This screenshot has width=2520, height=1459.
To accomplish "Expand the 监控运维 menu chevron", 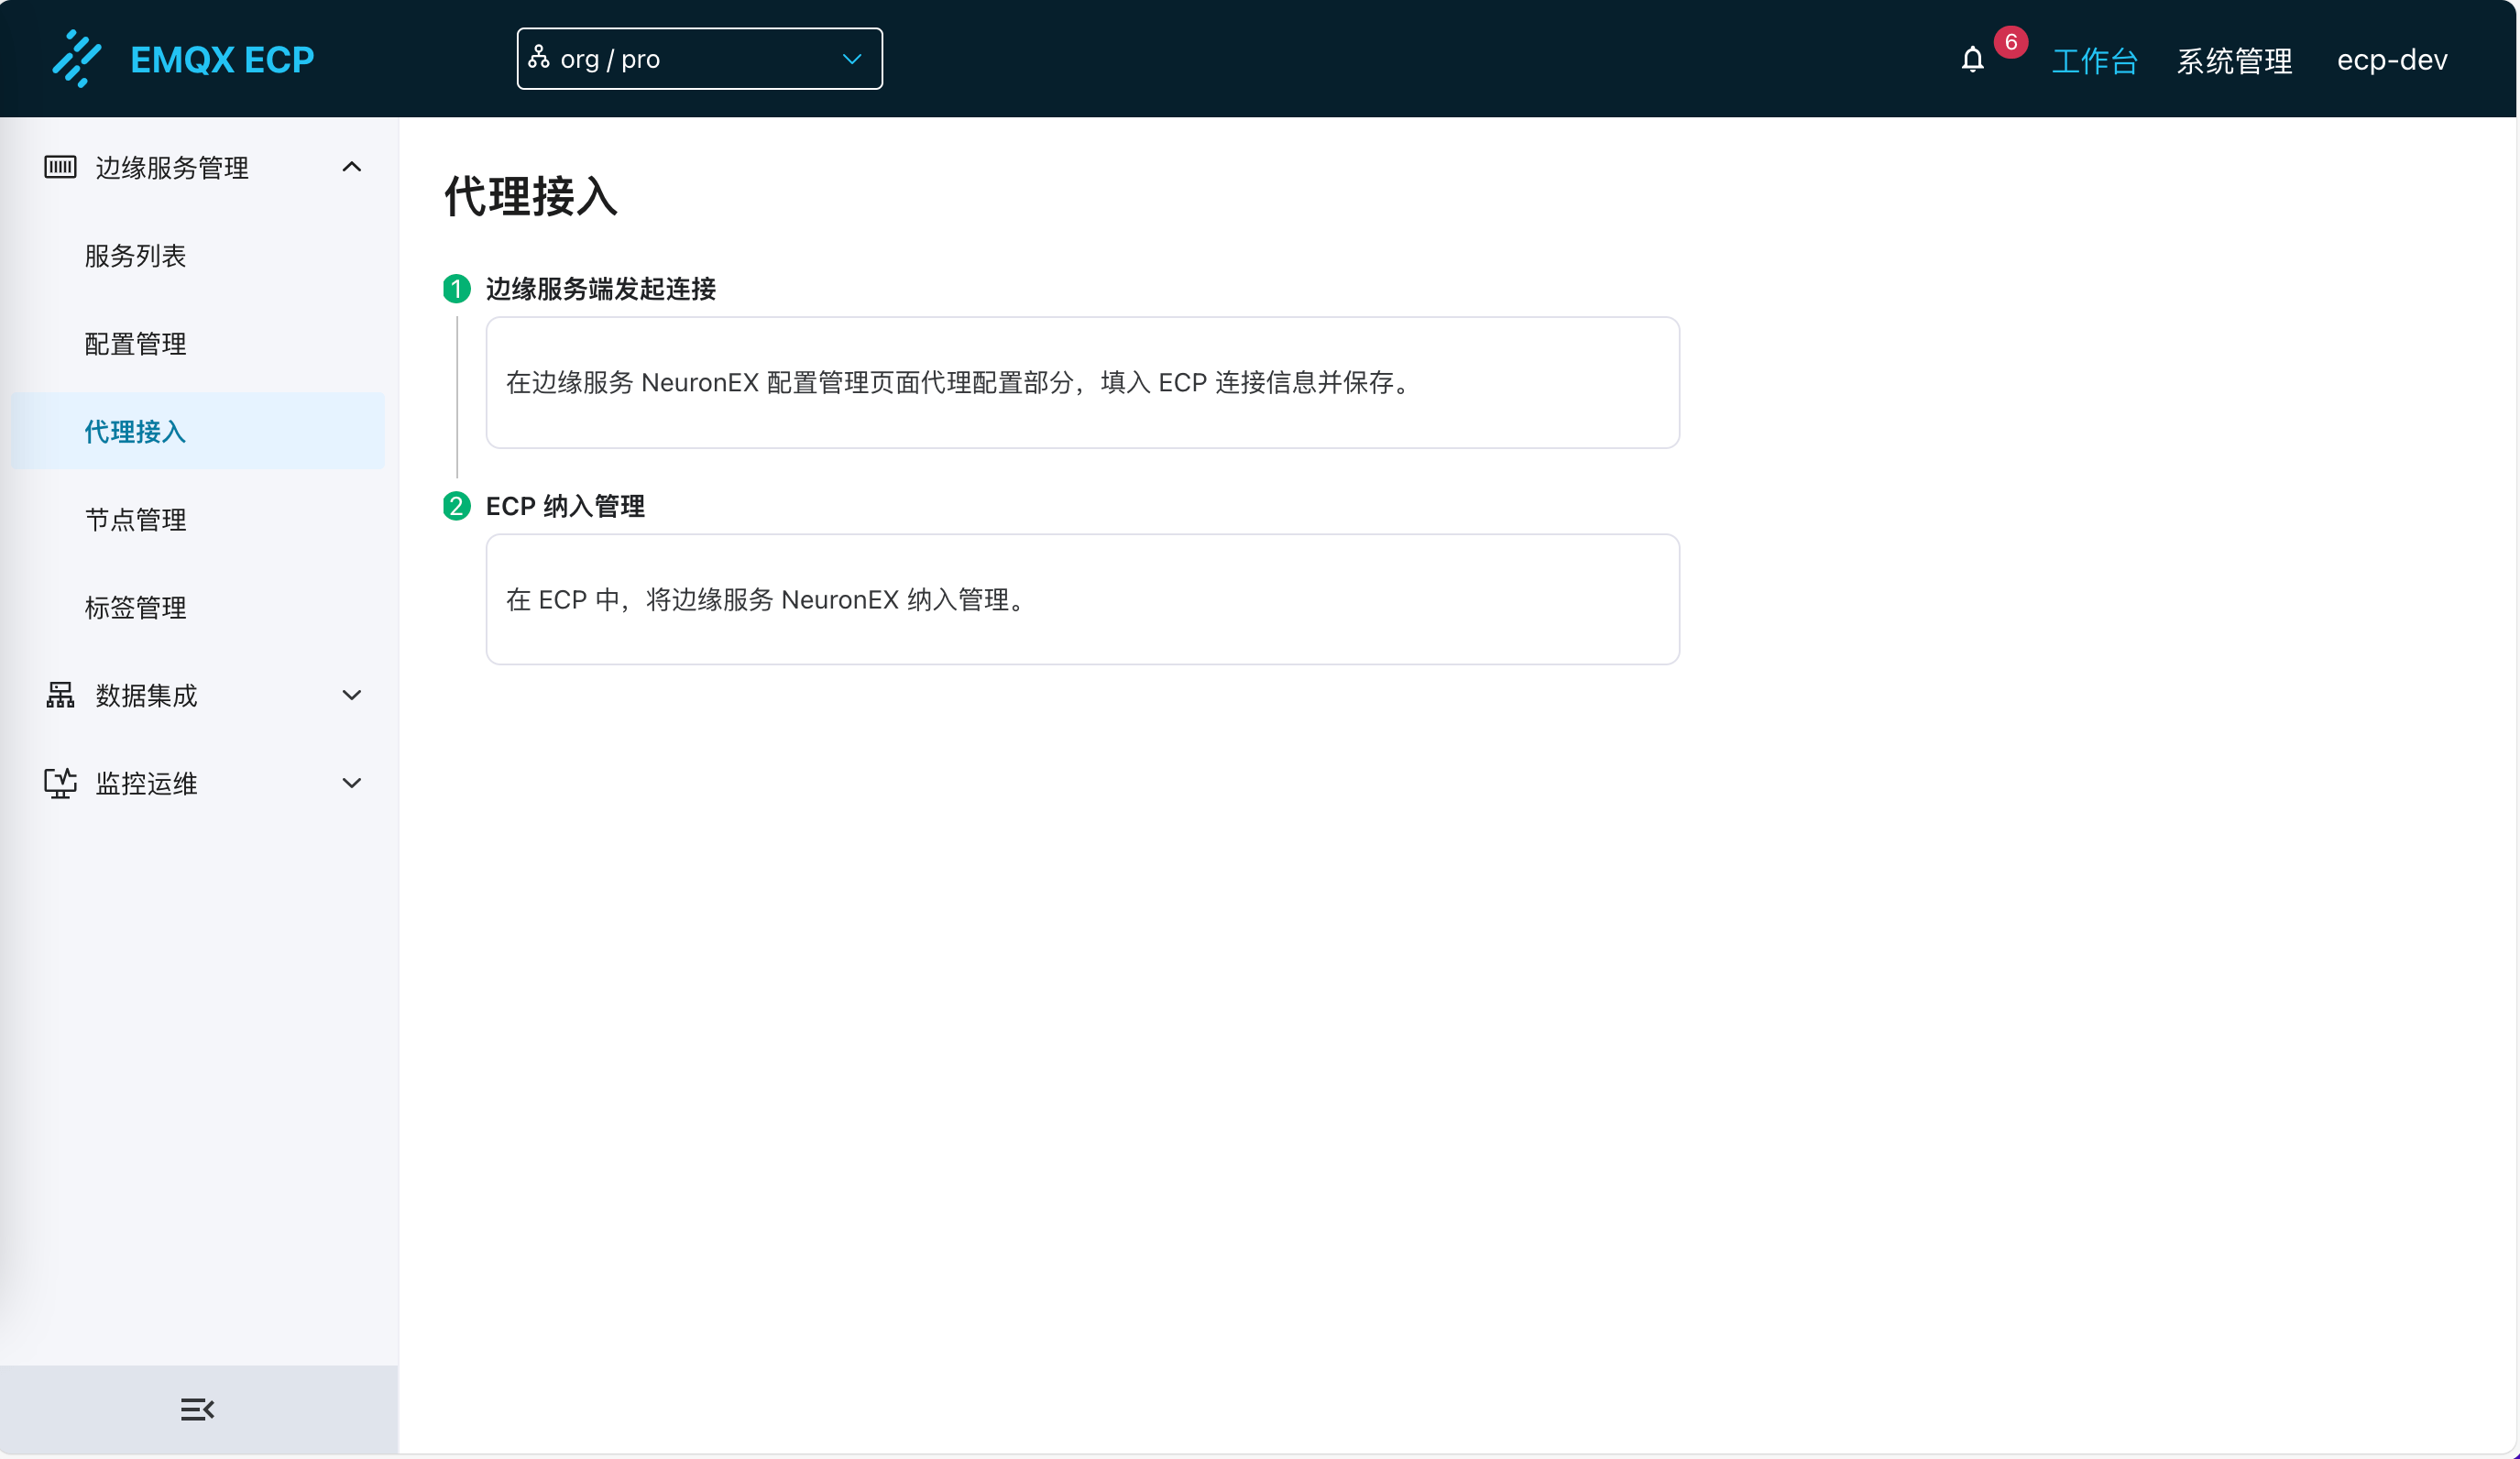I will pos(351,783).
